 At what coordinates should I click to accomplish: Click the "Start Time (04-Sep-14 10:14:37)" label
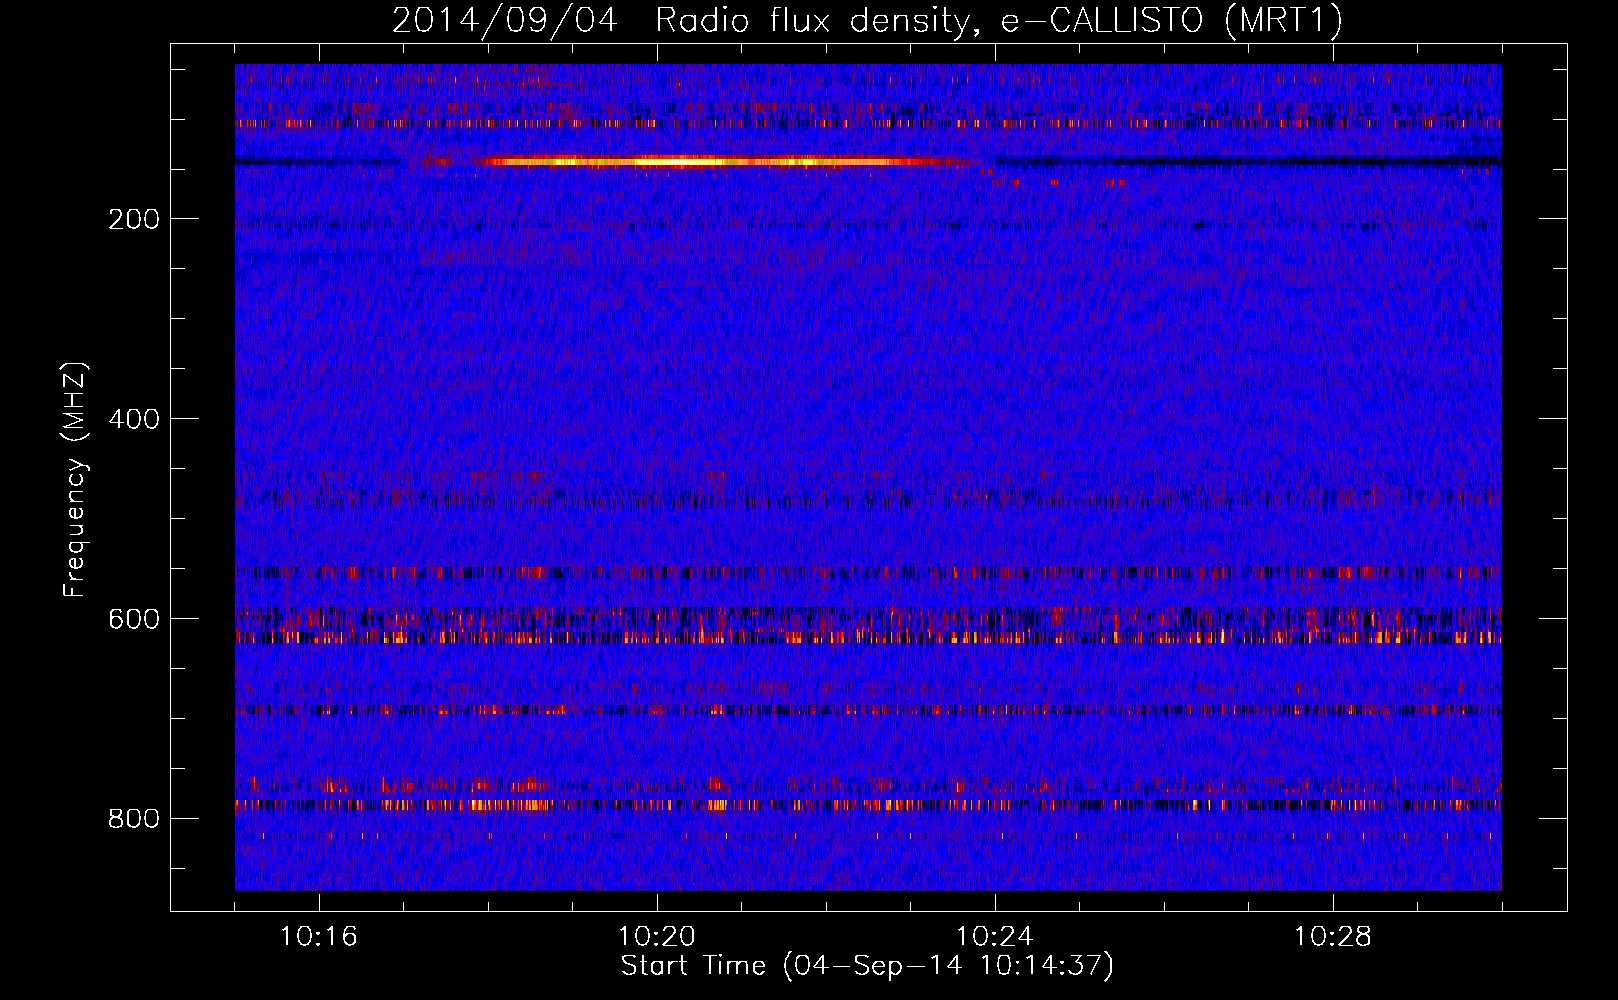tap(867, 966)
